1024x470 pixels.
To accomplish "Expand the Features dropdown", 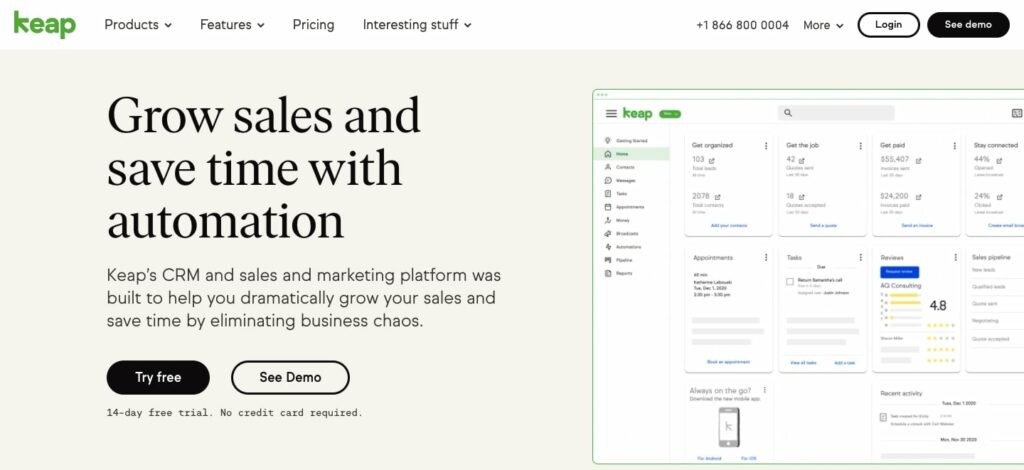I will [232, 25].
